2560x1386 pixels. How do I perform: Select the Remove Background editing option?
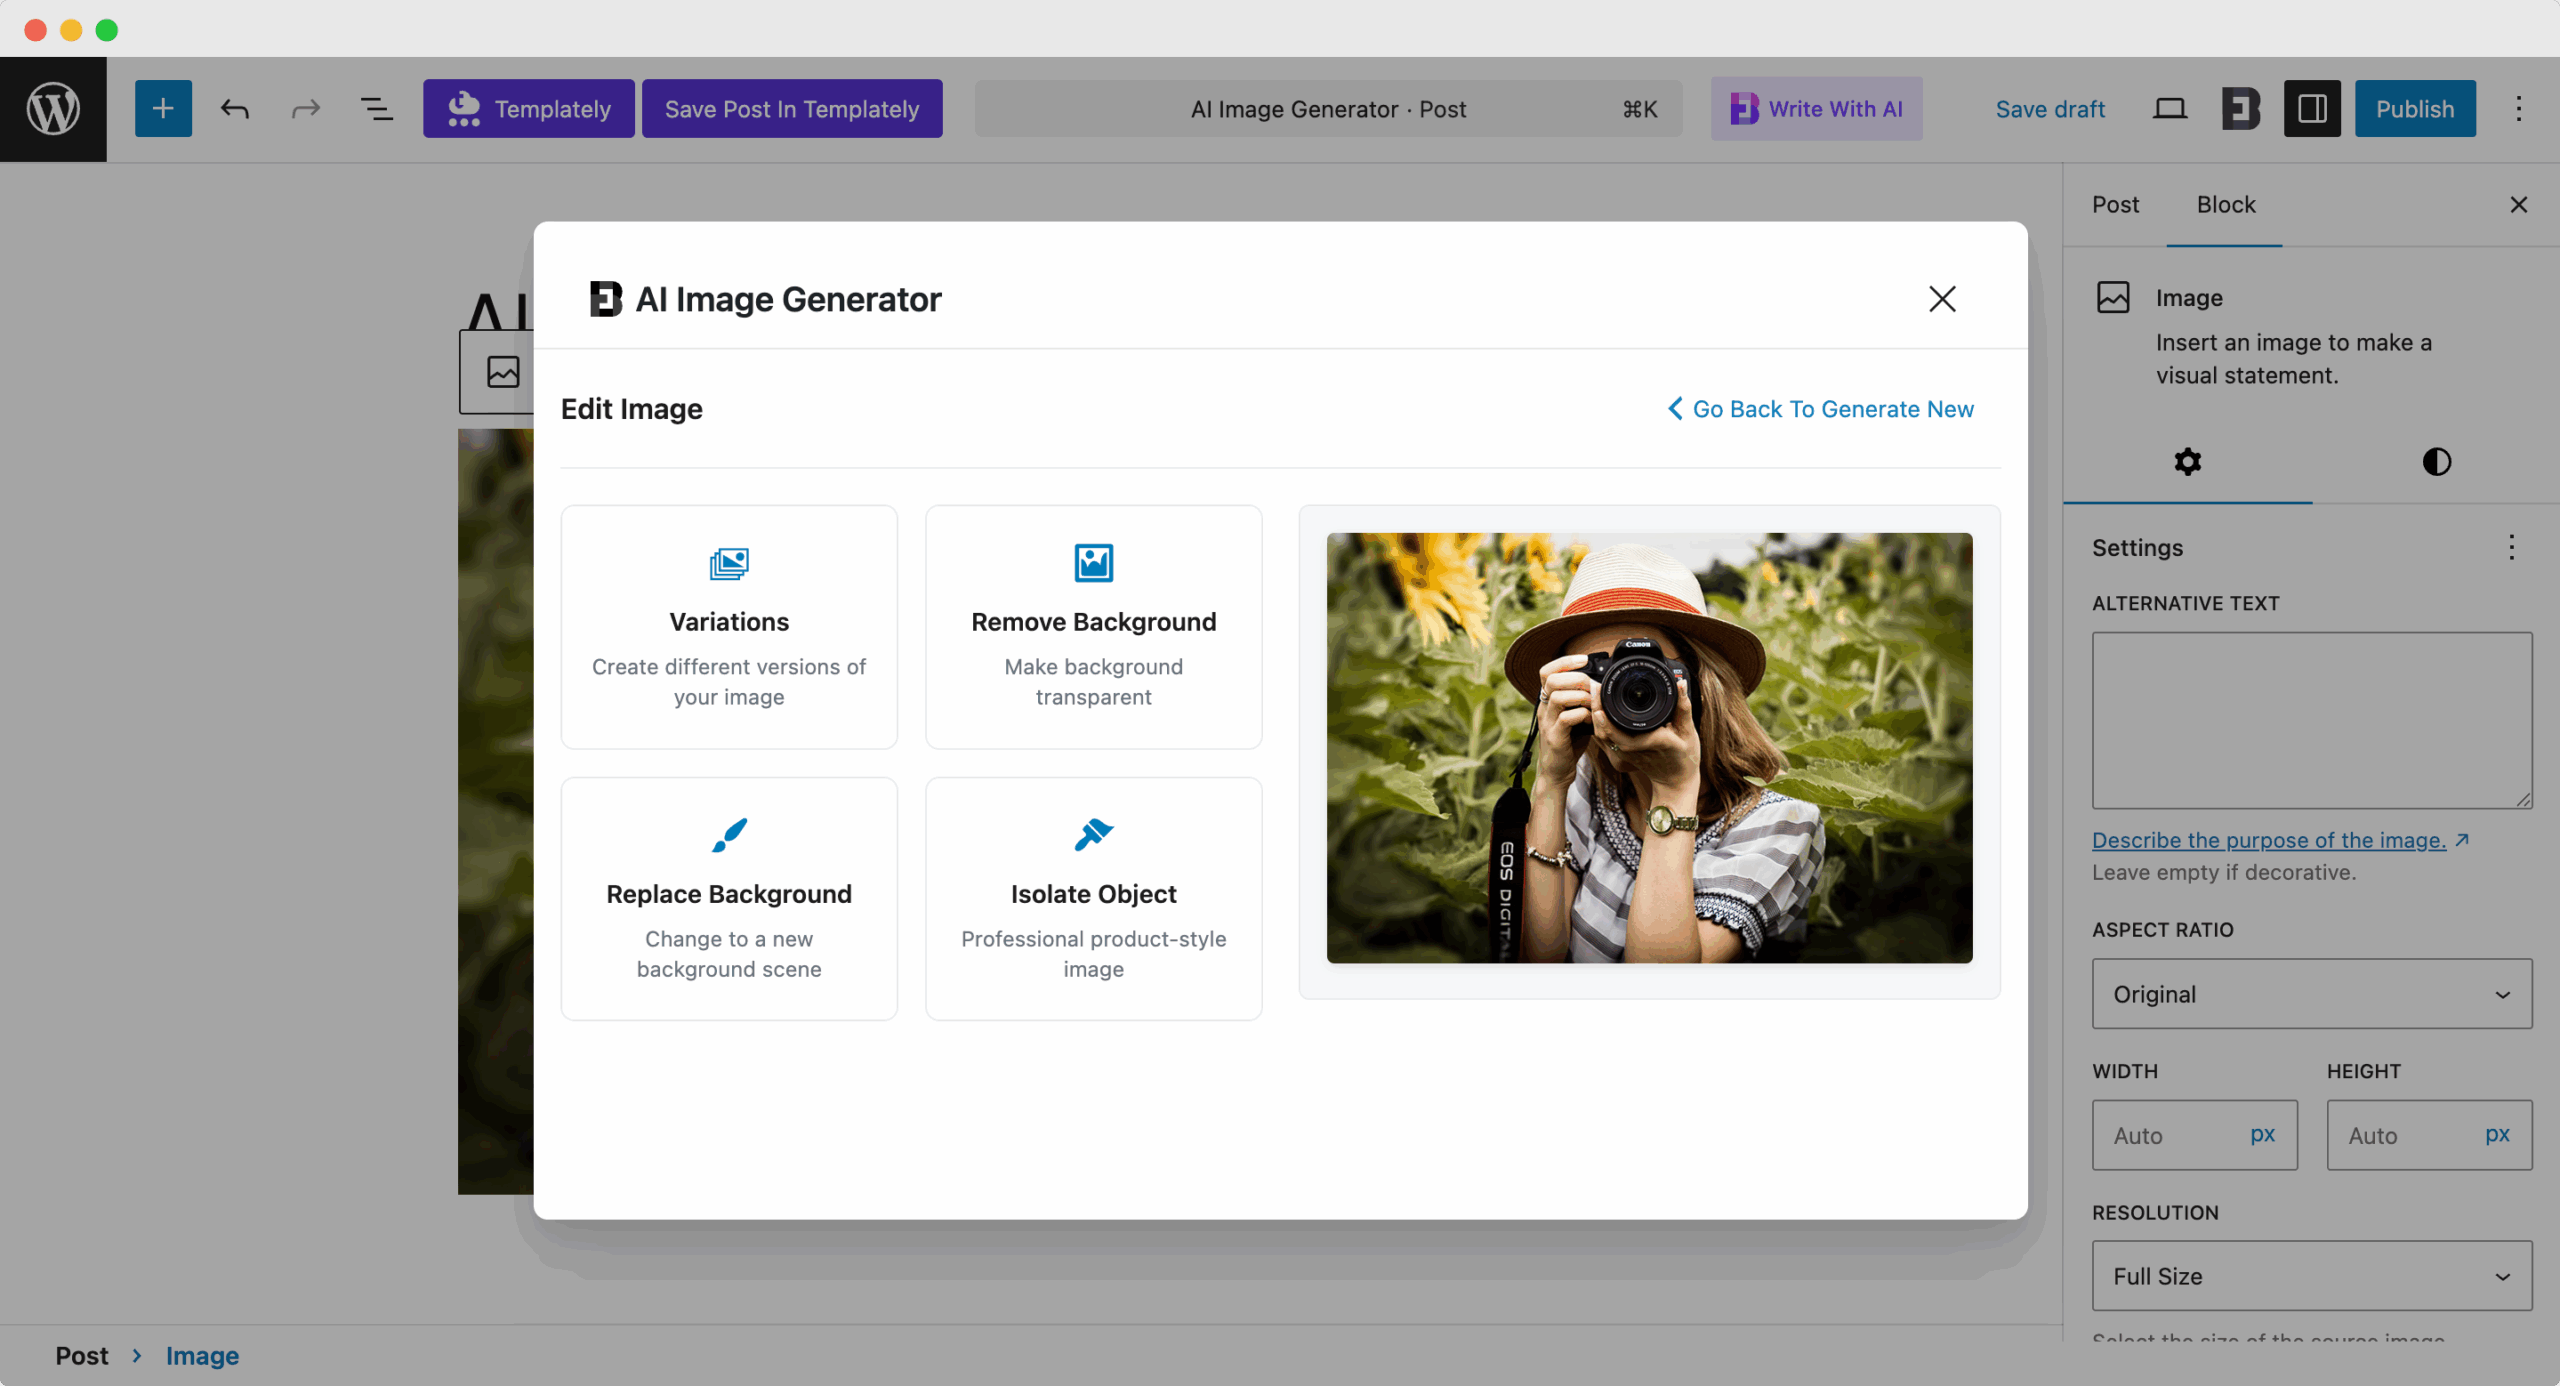[x=1093, y=626]
